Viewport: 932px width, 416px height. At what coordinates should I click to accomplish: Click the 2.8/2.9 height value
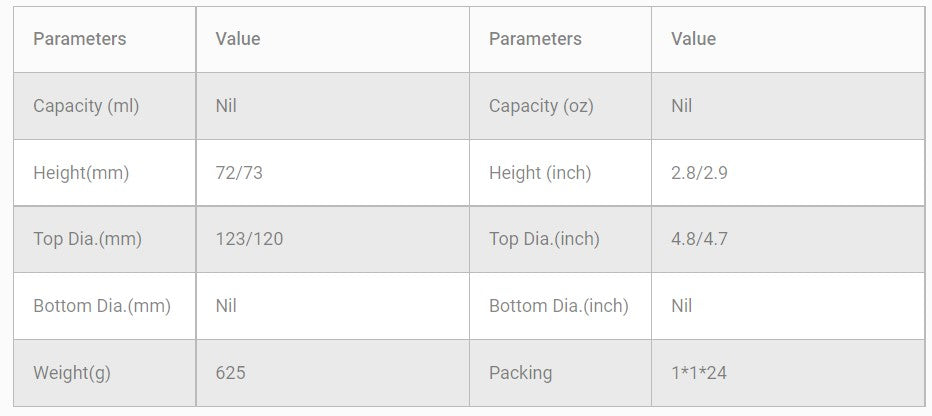point(700,173)
